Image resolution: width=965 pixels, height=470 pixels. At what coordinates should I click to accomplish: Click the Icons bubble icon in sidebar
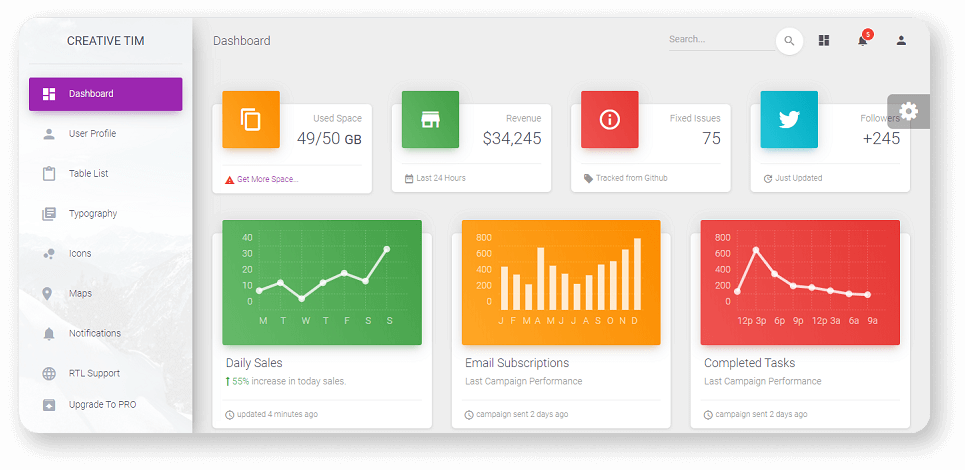(49, 253)
